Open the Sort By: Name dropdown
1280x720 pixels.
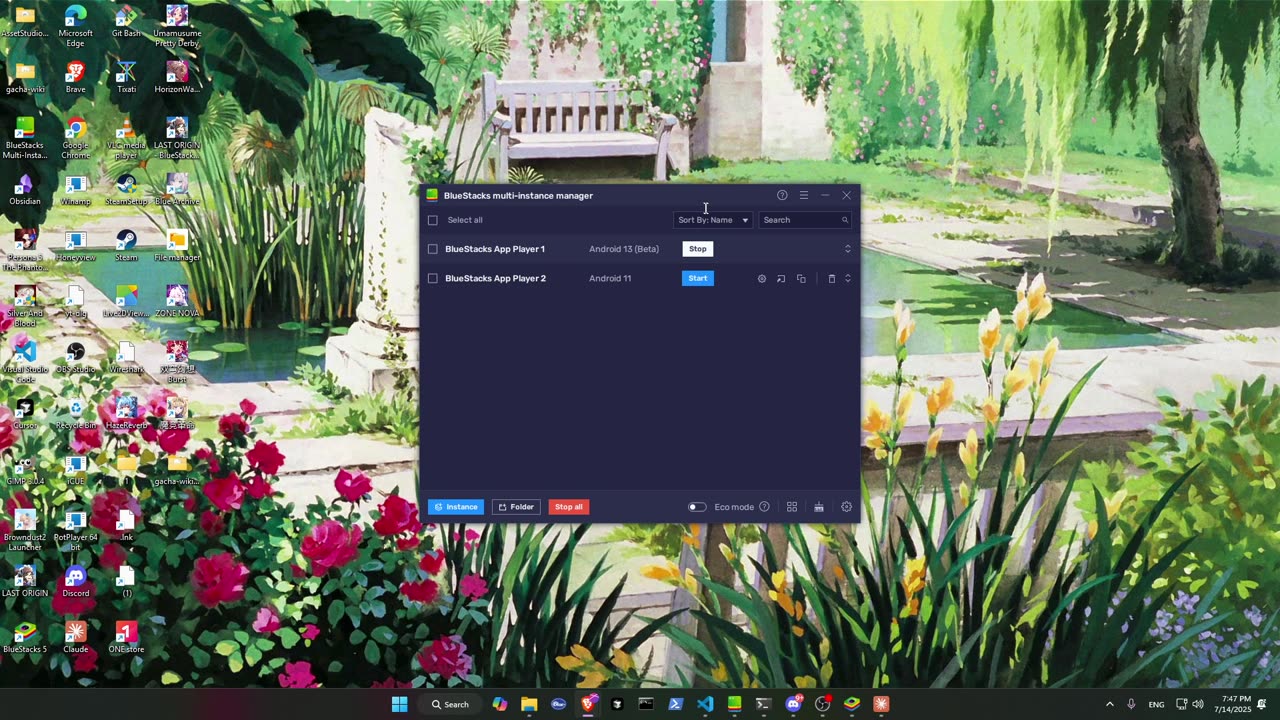point(713,220)
